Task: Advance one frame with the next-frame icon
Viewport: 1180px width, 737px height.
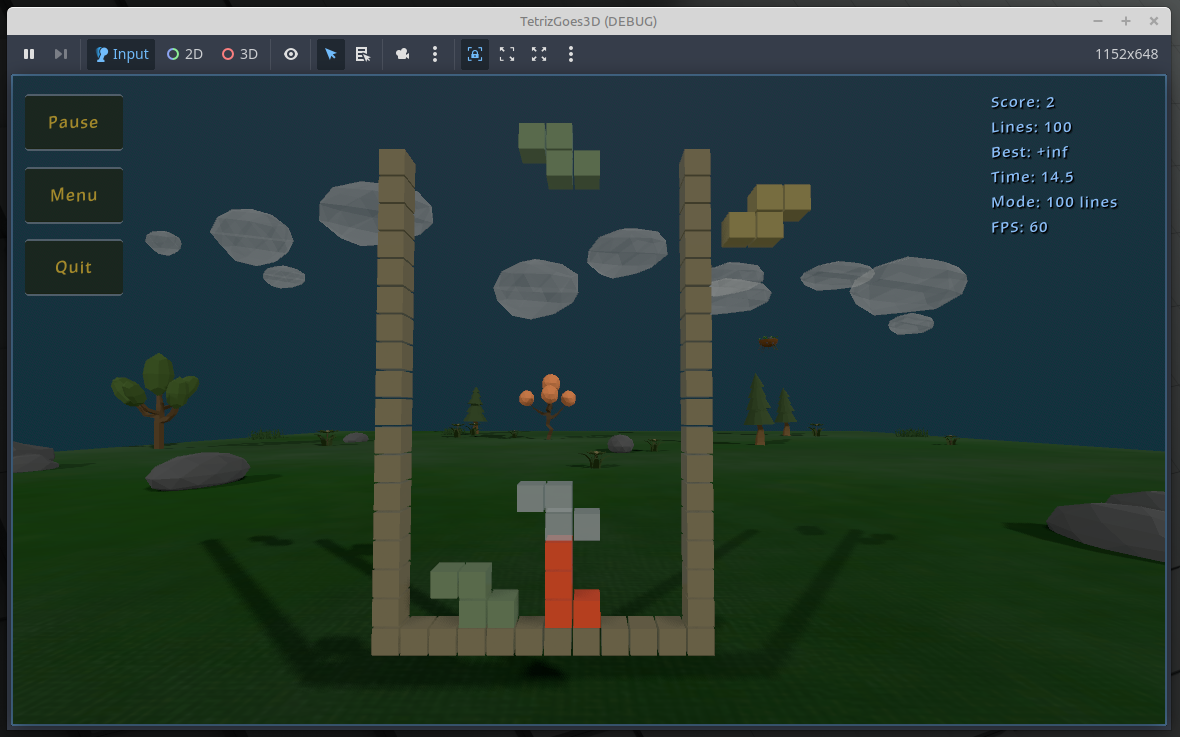Action: pyautogui.click(x=61, y=54)
